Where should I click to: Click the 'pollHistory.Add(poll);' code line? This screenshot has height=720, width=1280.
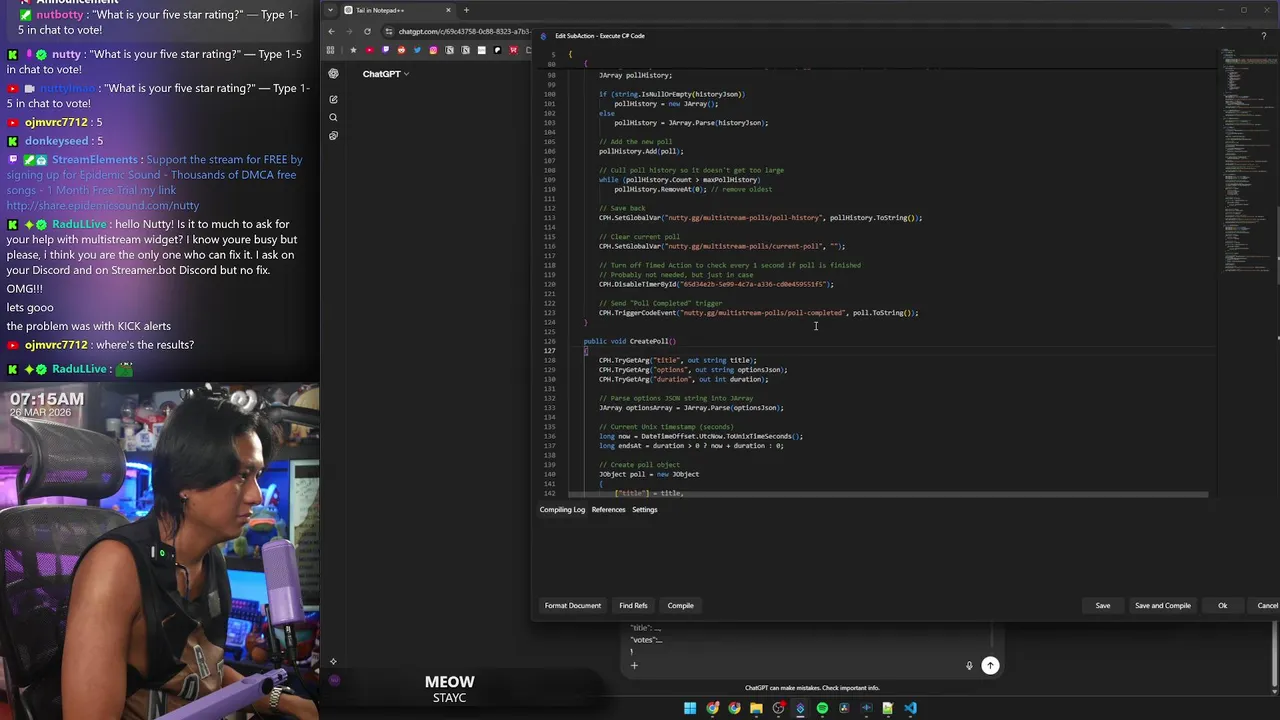coord(641,151)
